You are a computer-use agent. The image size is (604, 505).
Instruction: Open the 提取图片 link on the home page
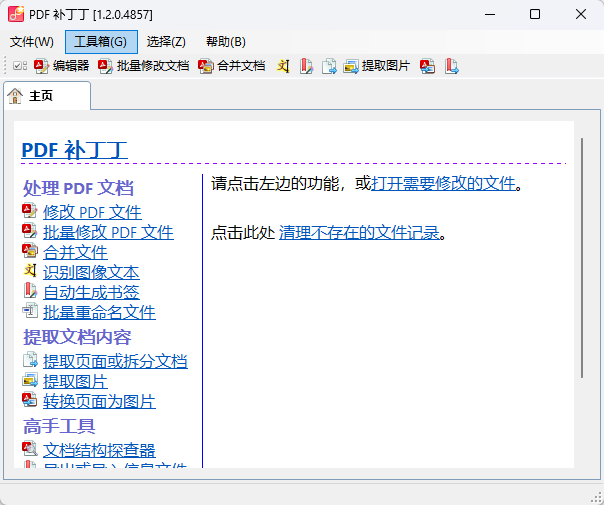coord(75,381)
